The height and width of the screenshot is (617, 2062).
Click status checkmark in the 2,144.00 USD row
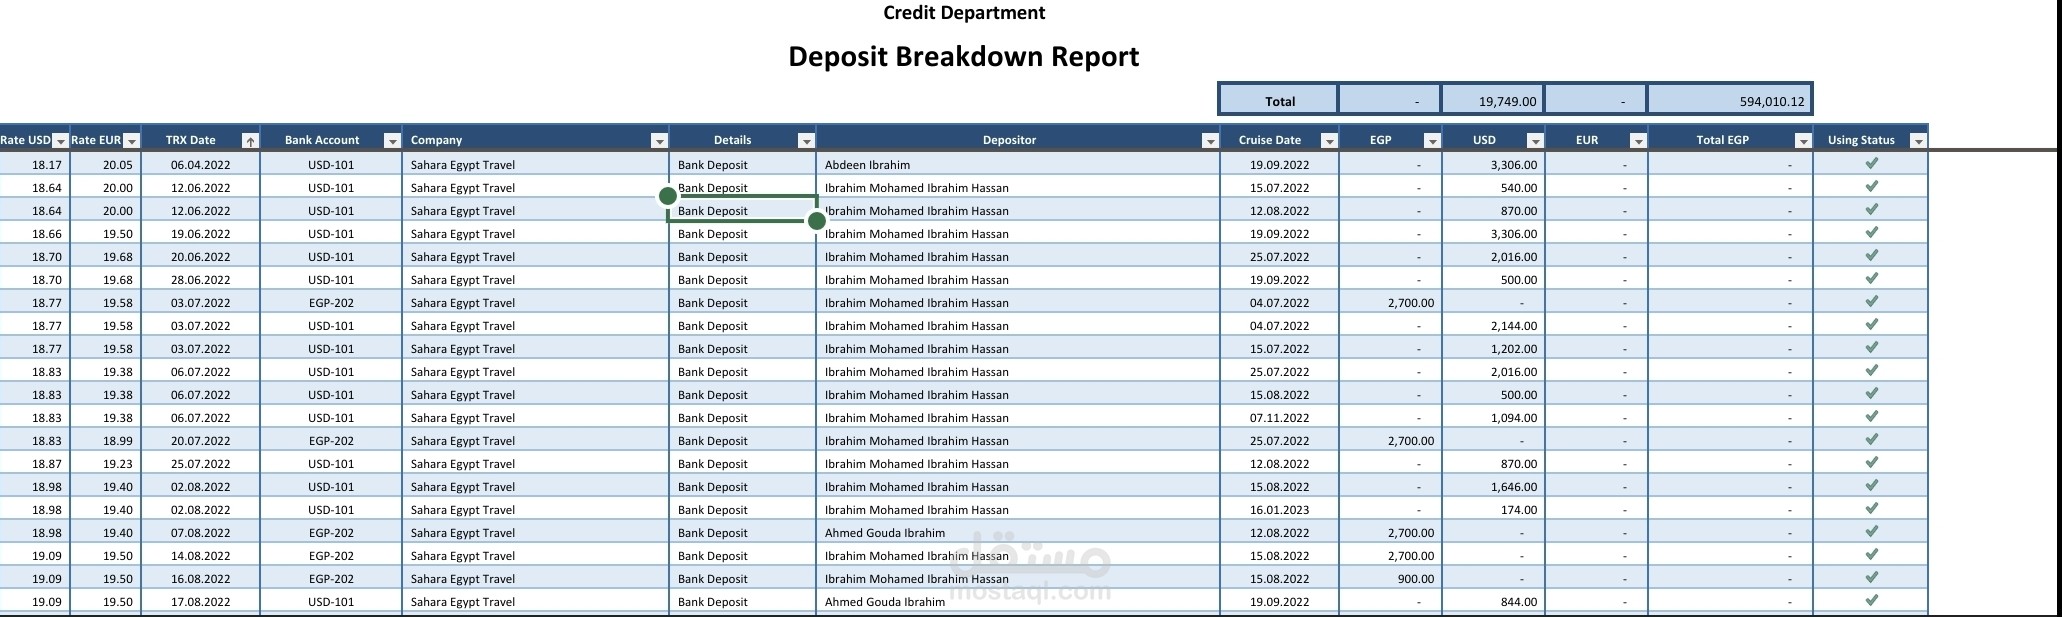pyautogui.click(x=1871, y=324)
